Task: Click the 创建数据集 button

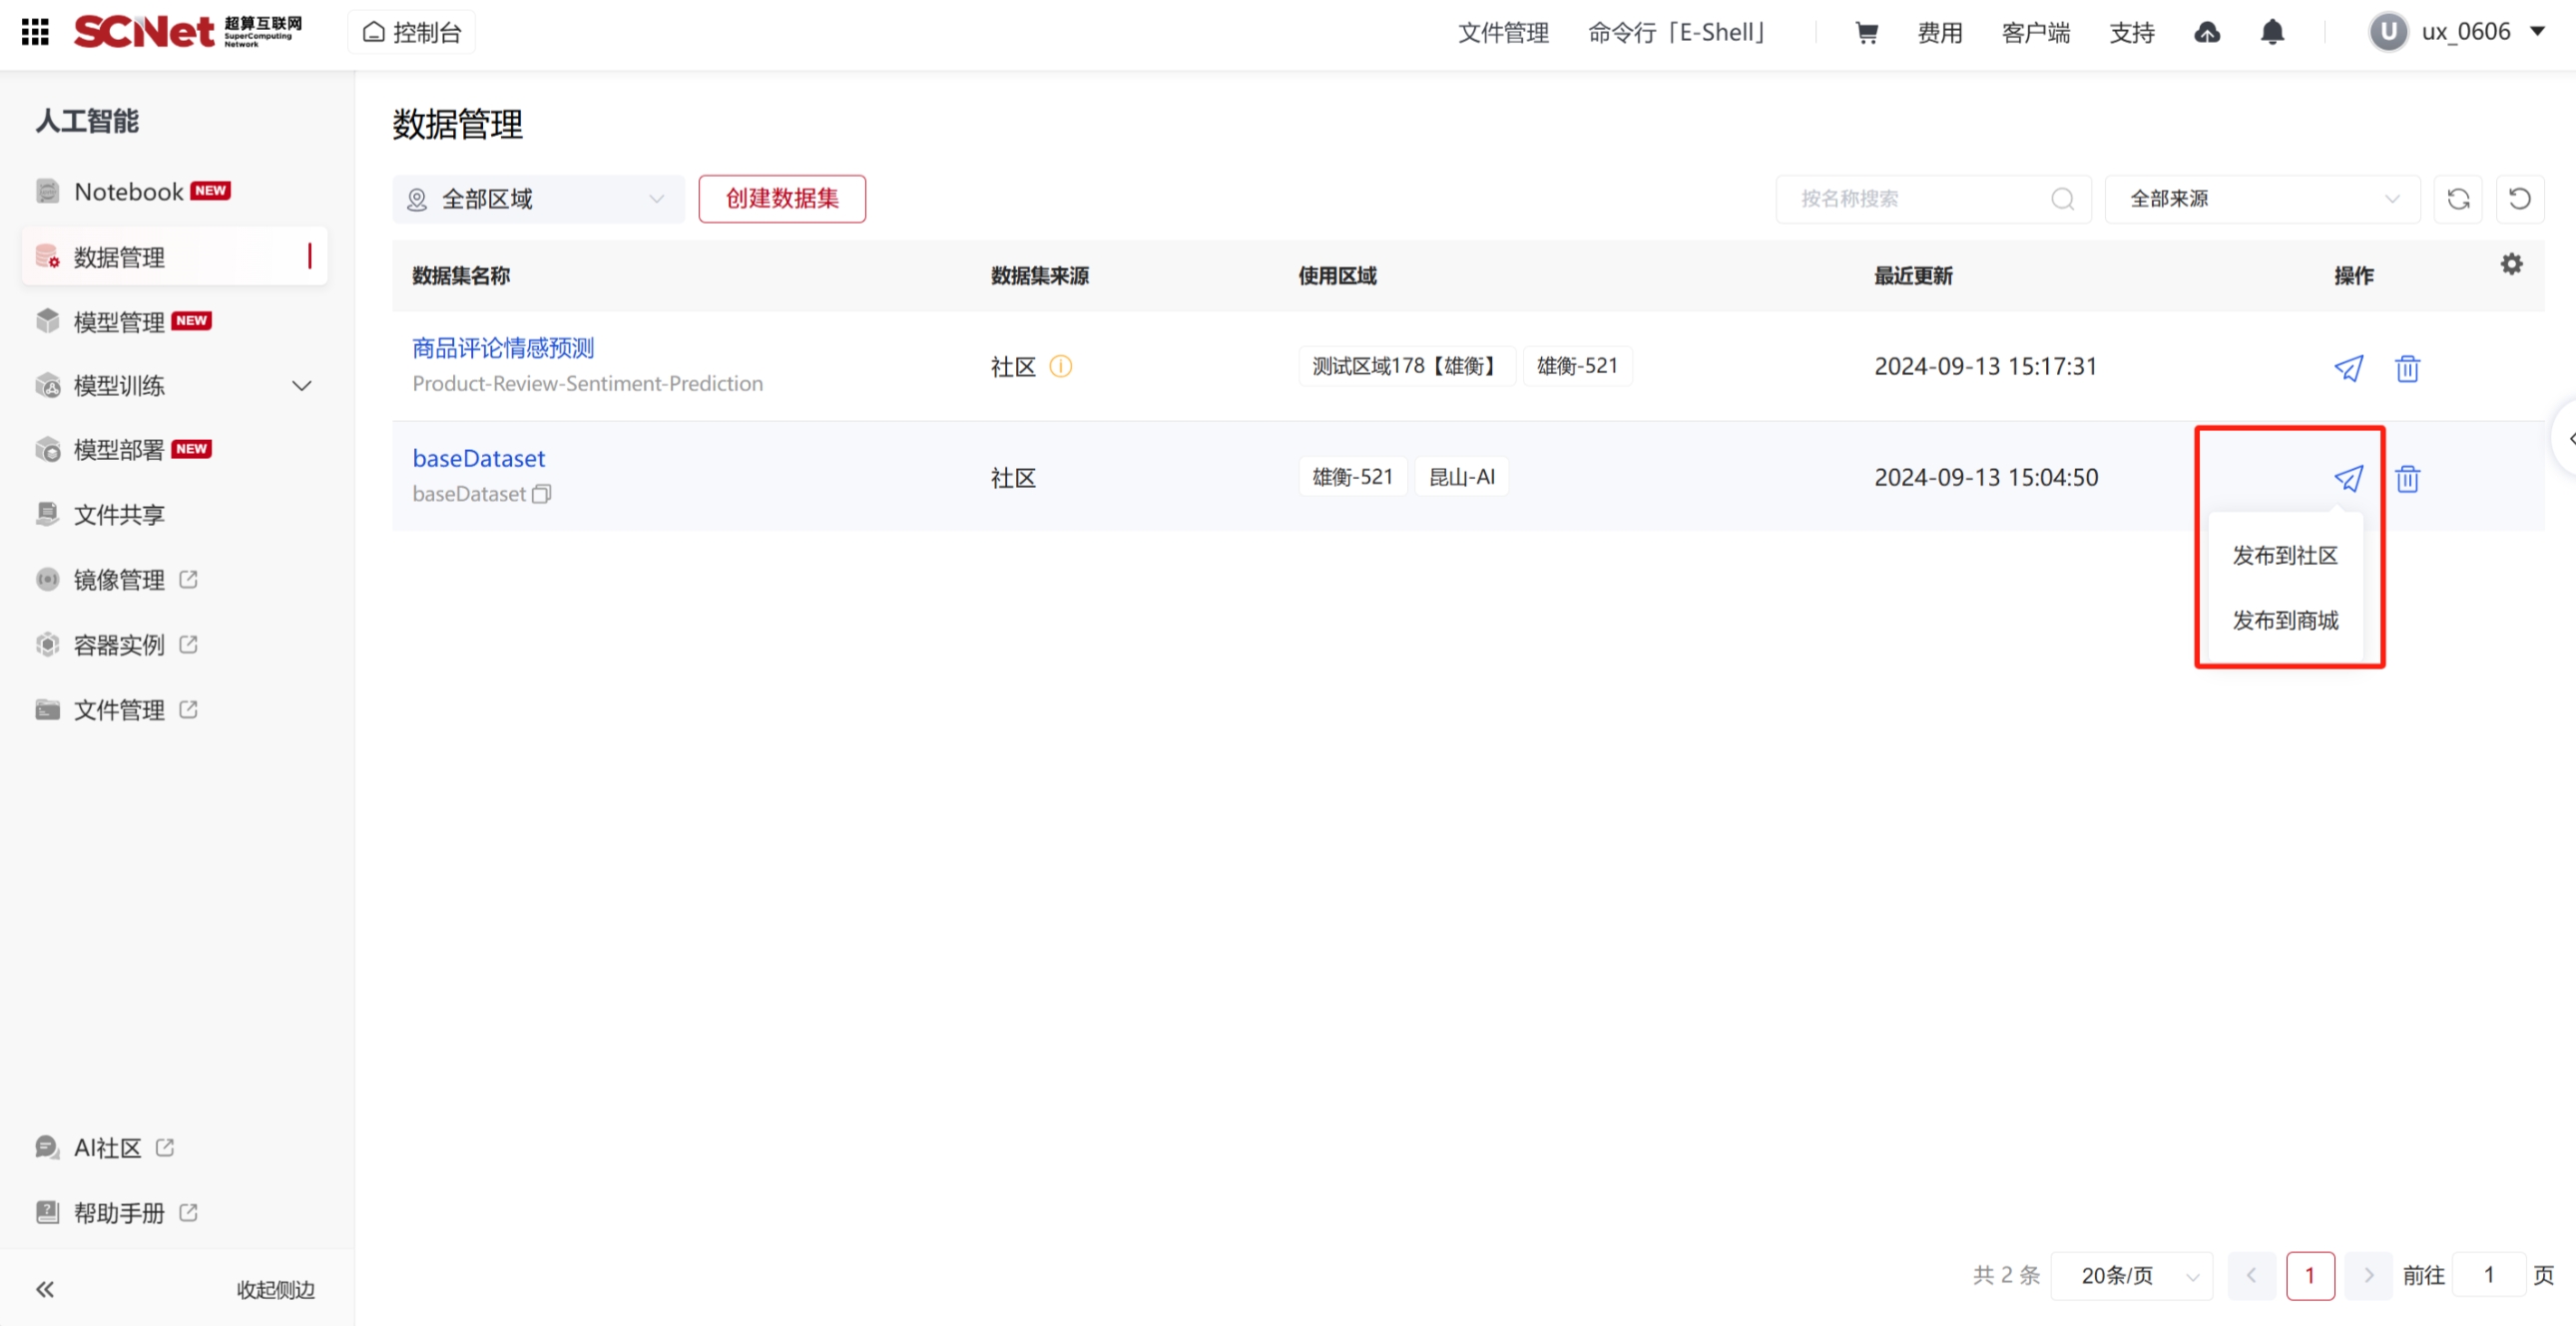Action: [x=781, y=199]
